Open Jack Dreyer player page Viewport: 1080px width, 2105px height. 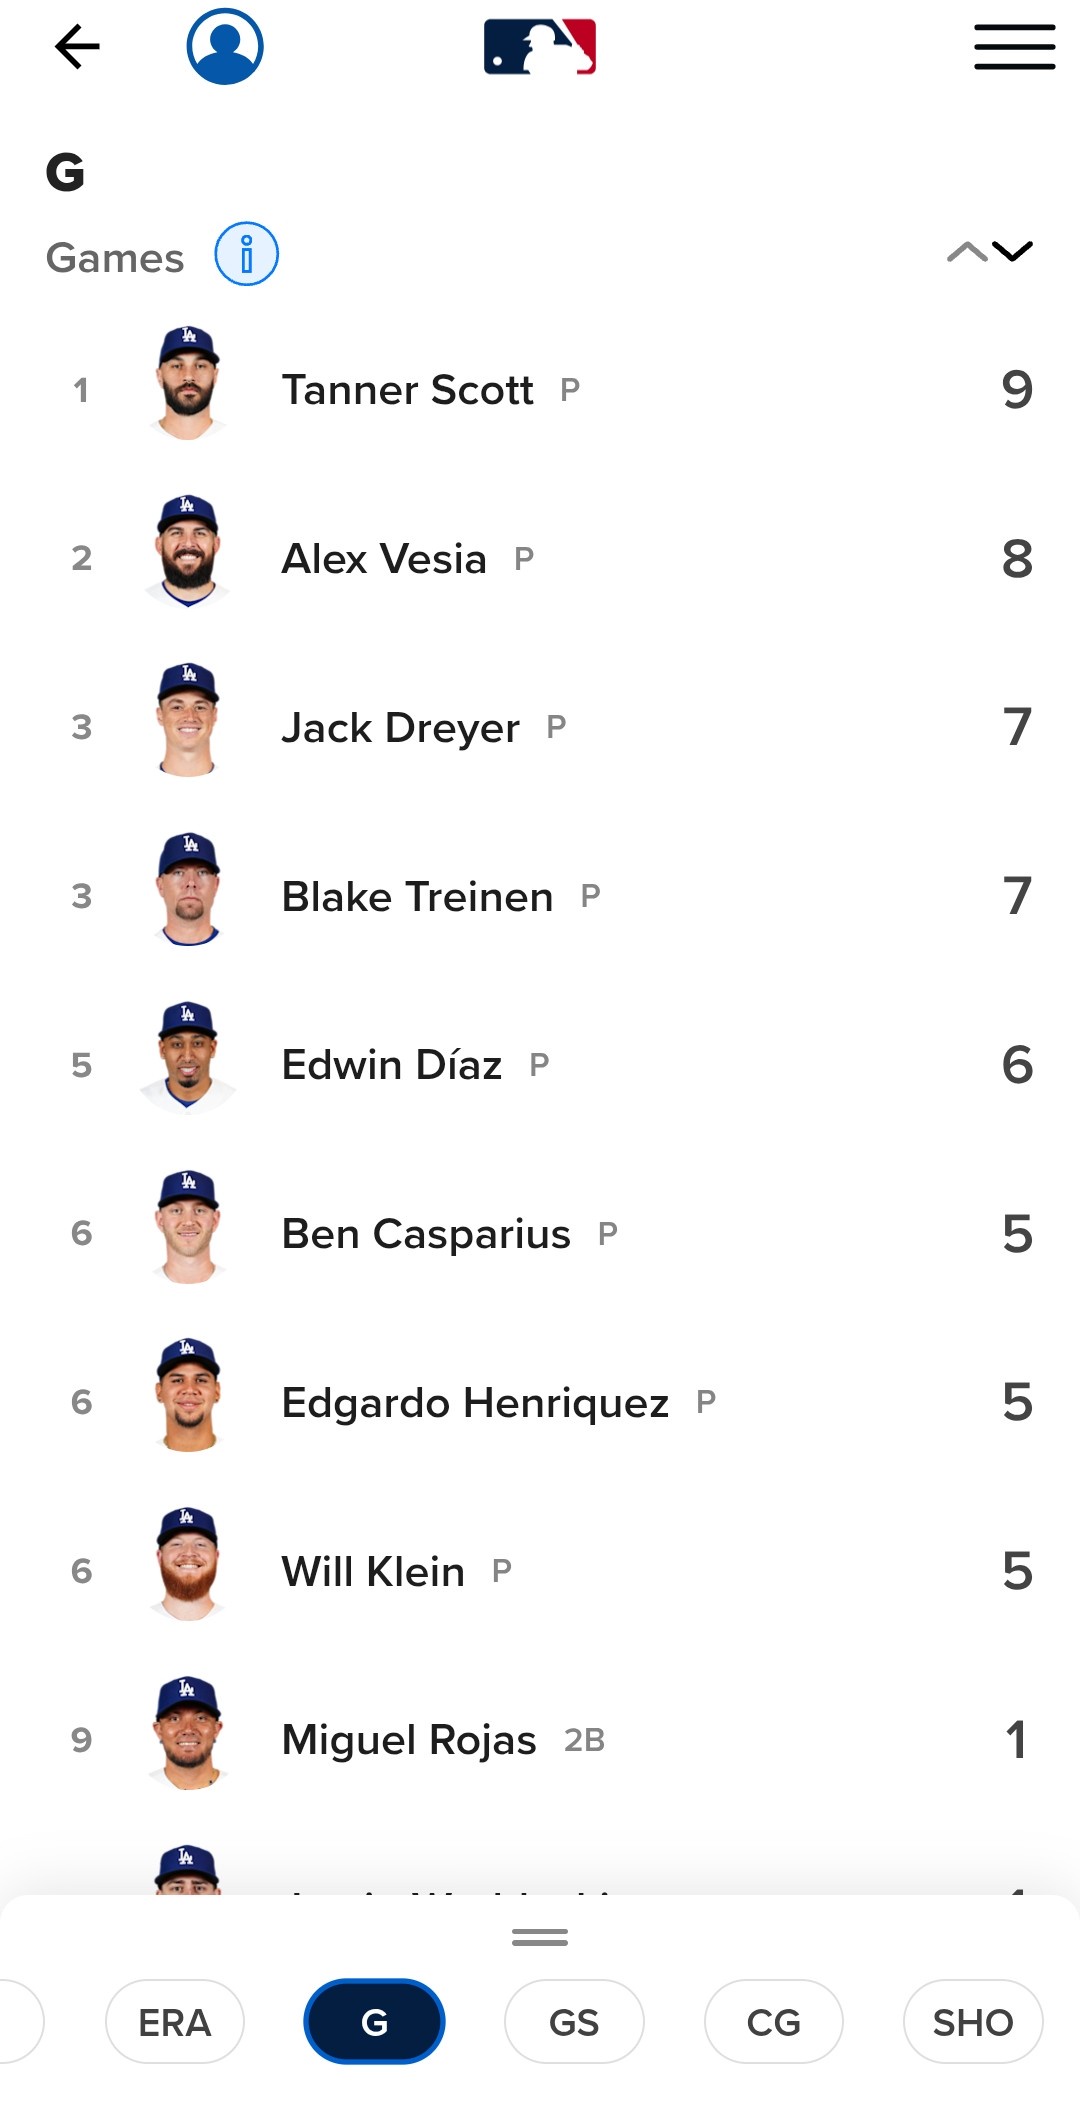(x=401, y=728)
